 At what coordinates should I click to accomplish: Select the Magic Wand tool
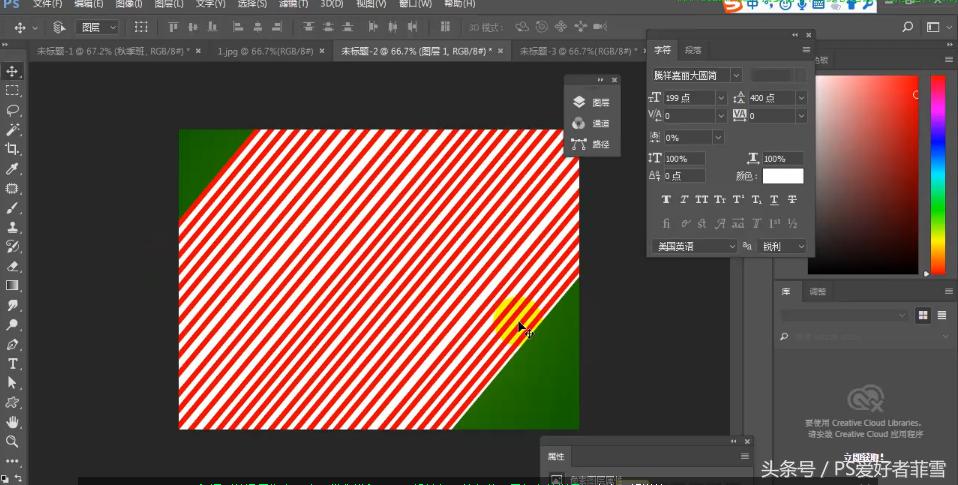pyautogui.click(x=12, y=129)
